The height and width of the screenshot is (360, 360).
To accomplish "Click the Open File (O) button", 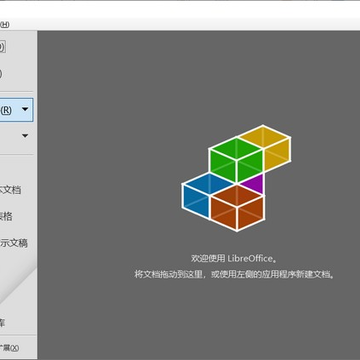I will coord(3,47).
